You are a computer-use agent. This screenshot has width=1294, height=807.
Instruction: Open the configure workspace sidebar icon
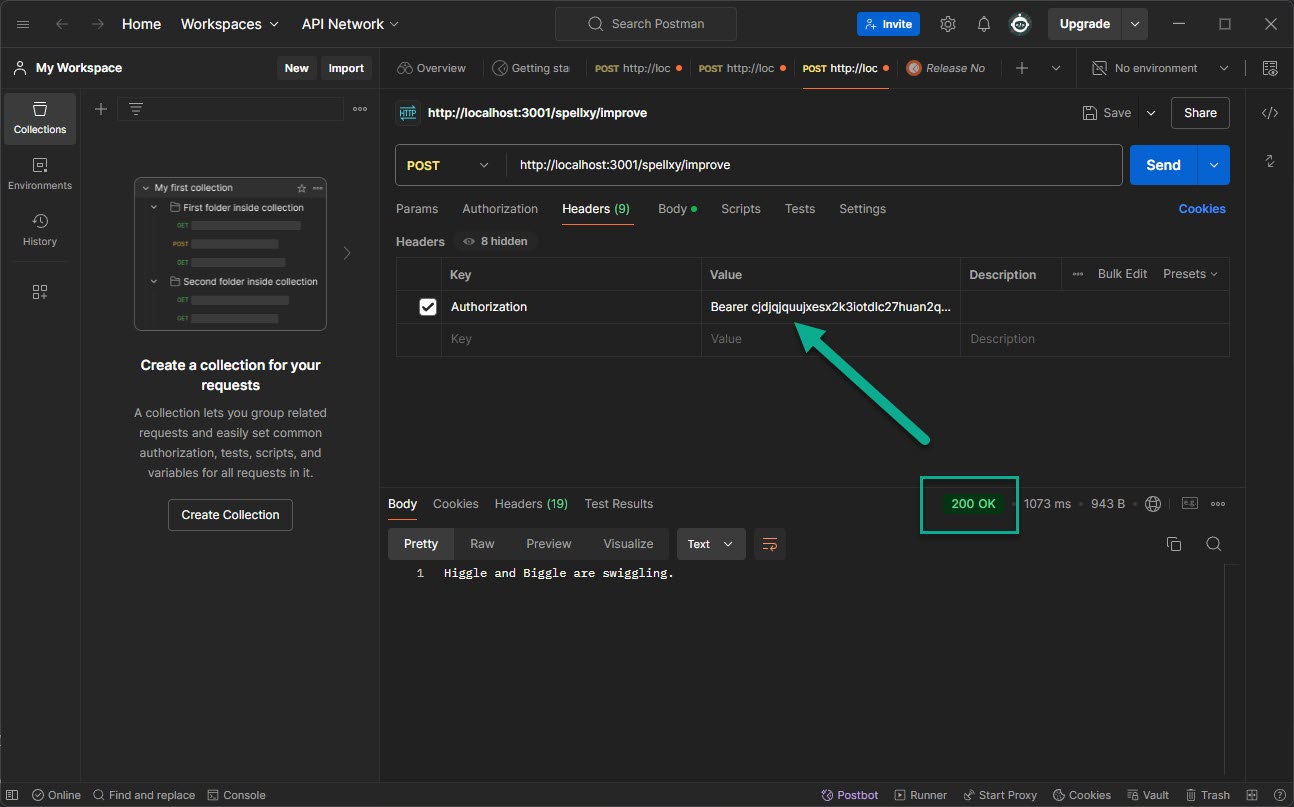(40, 292)
